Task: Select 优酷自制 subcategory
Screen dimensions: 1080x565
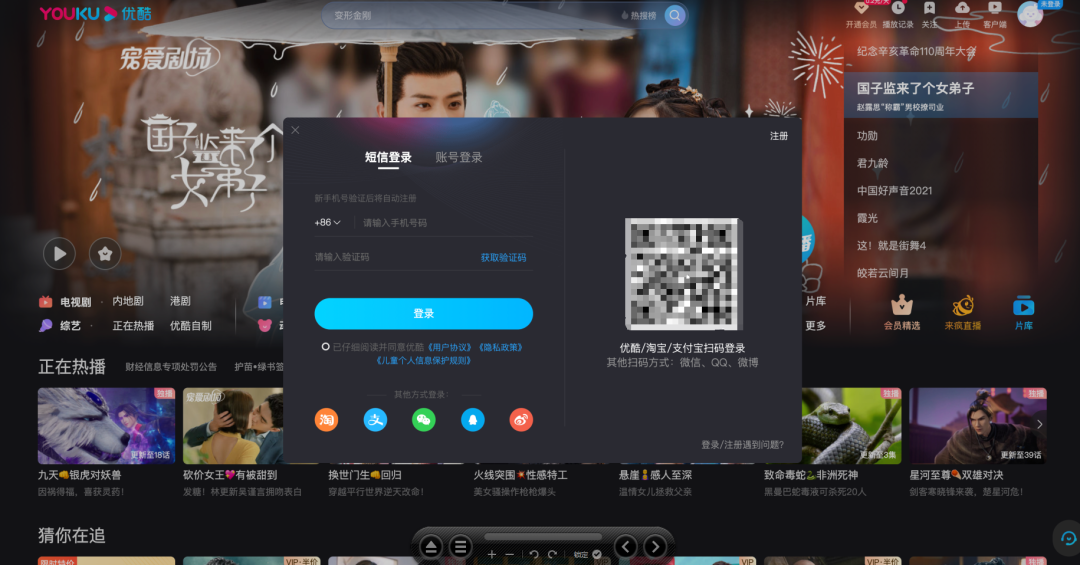Action: (x=190, y=325)
